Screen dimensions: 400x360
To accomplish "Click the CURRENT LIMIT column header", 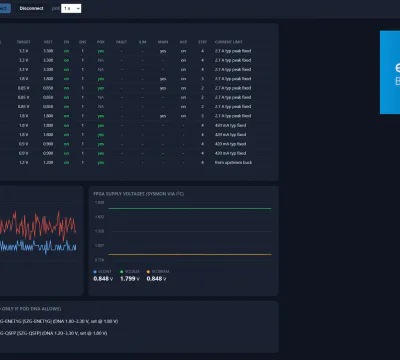I will (x=229, y=42).
